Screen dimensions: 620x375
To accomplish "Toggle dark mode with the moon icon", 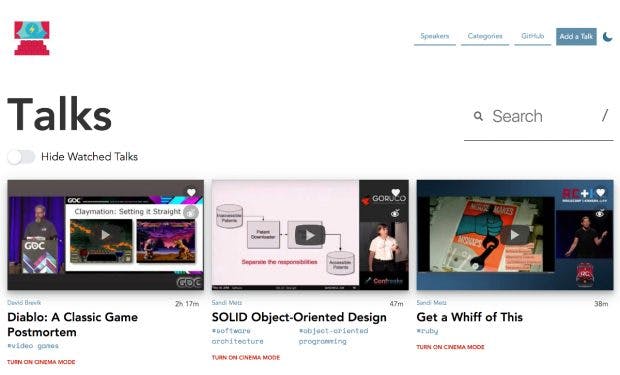I will coord(608,37).
